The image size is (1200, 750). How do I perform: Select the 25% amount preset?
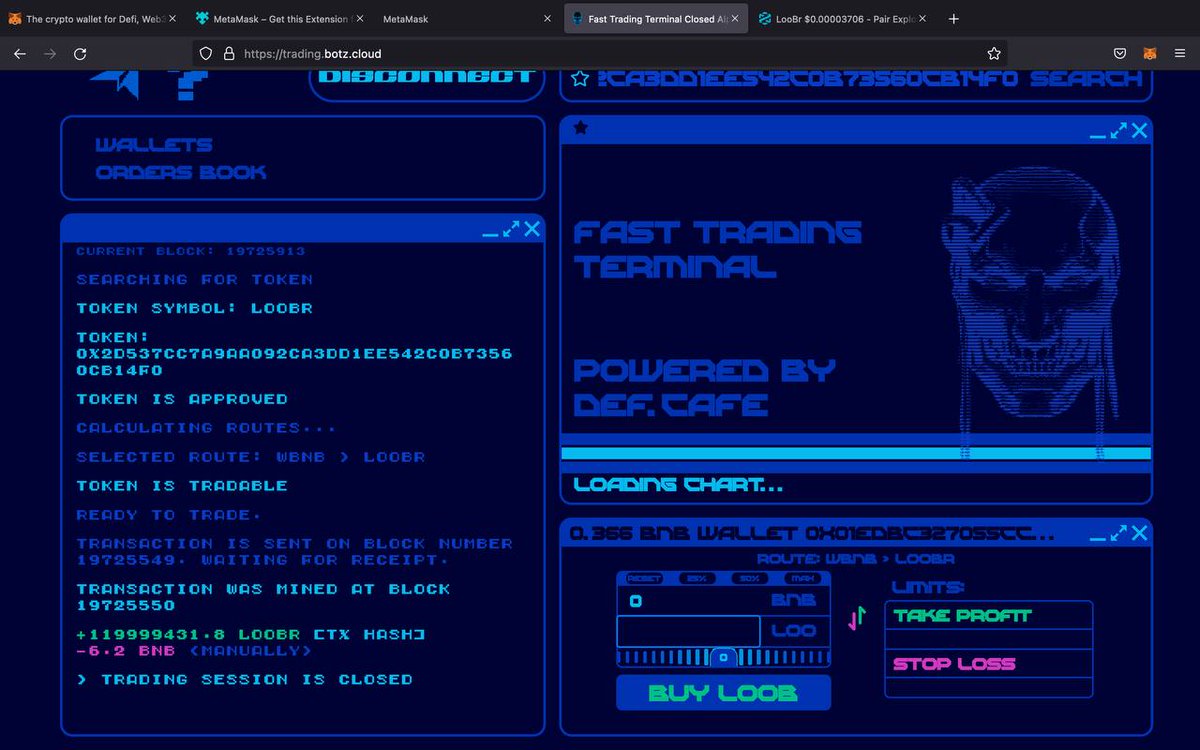click(697, 578)
